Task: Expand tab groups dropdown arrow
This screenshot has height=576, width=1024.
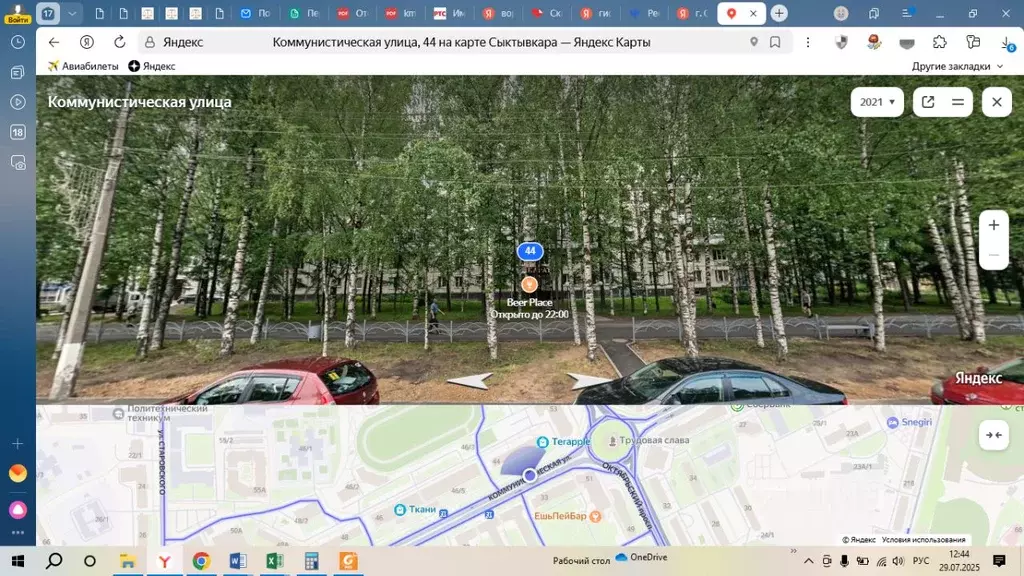Action: coord(72,13)
